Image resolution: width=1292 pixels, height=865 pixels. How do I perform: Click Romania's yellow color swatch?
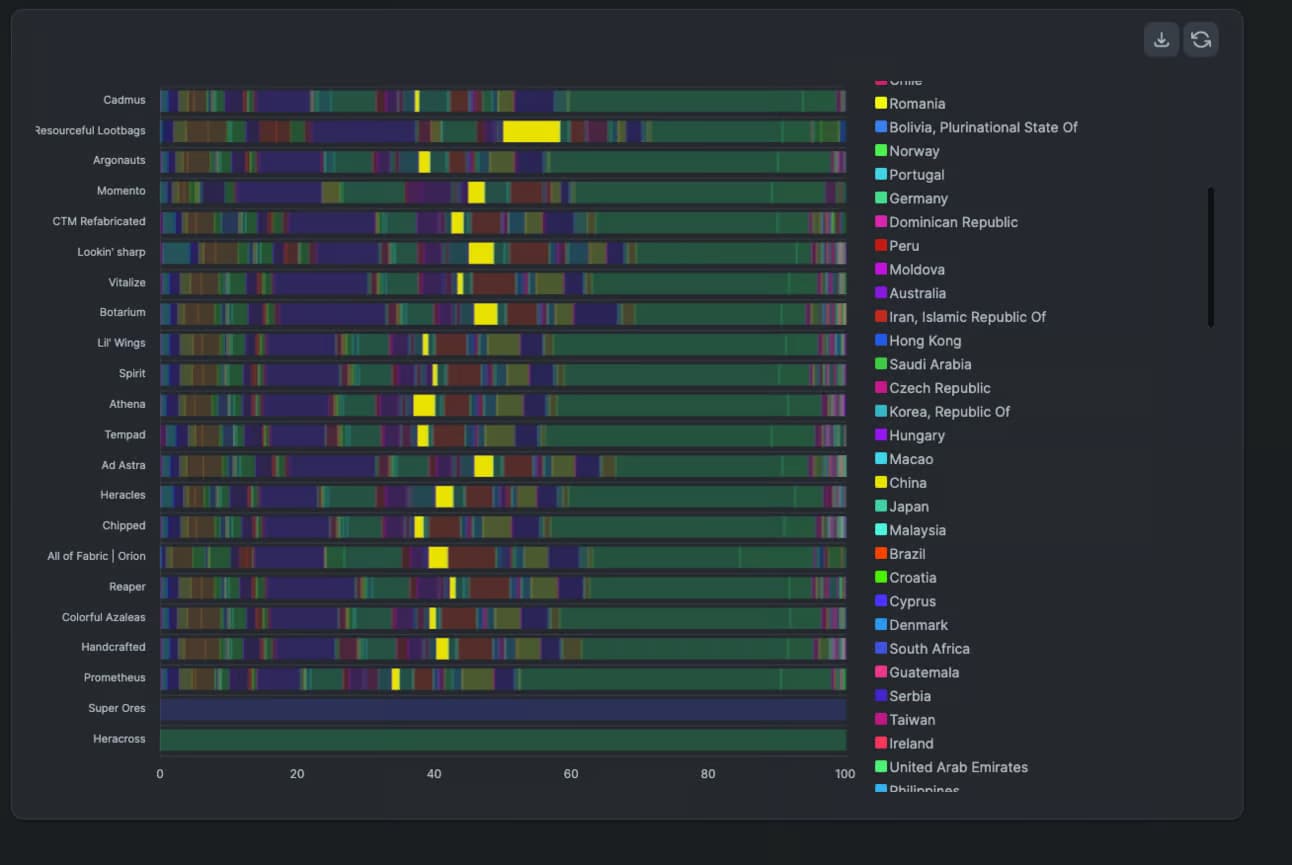click(x=882, y=102)
